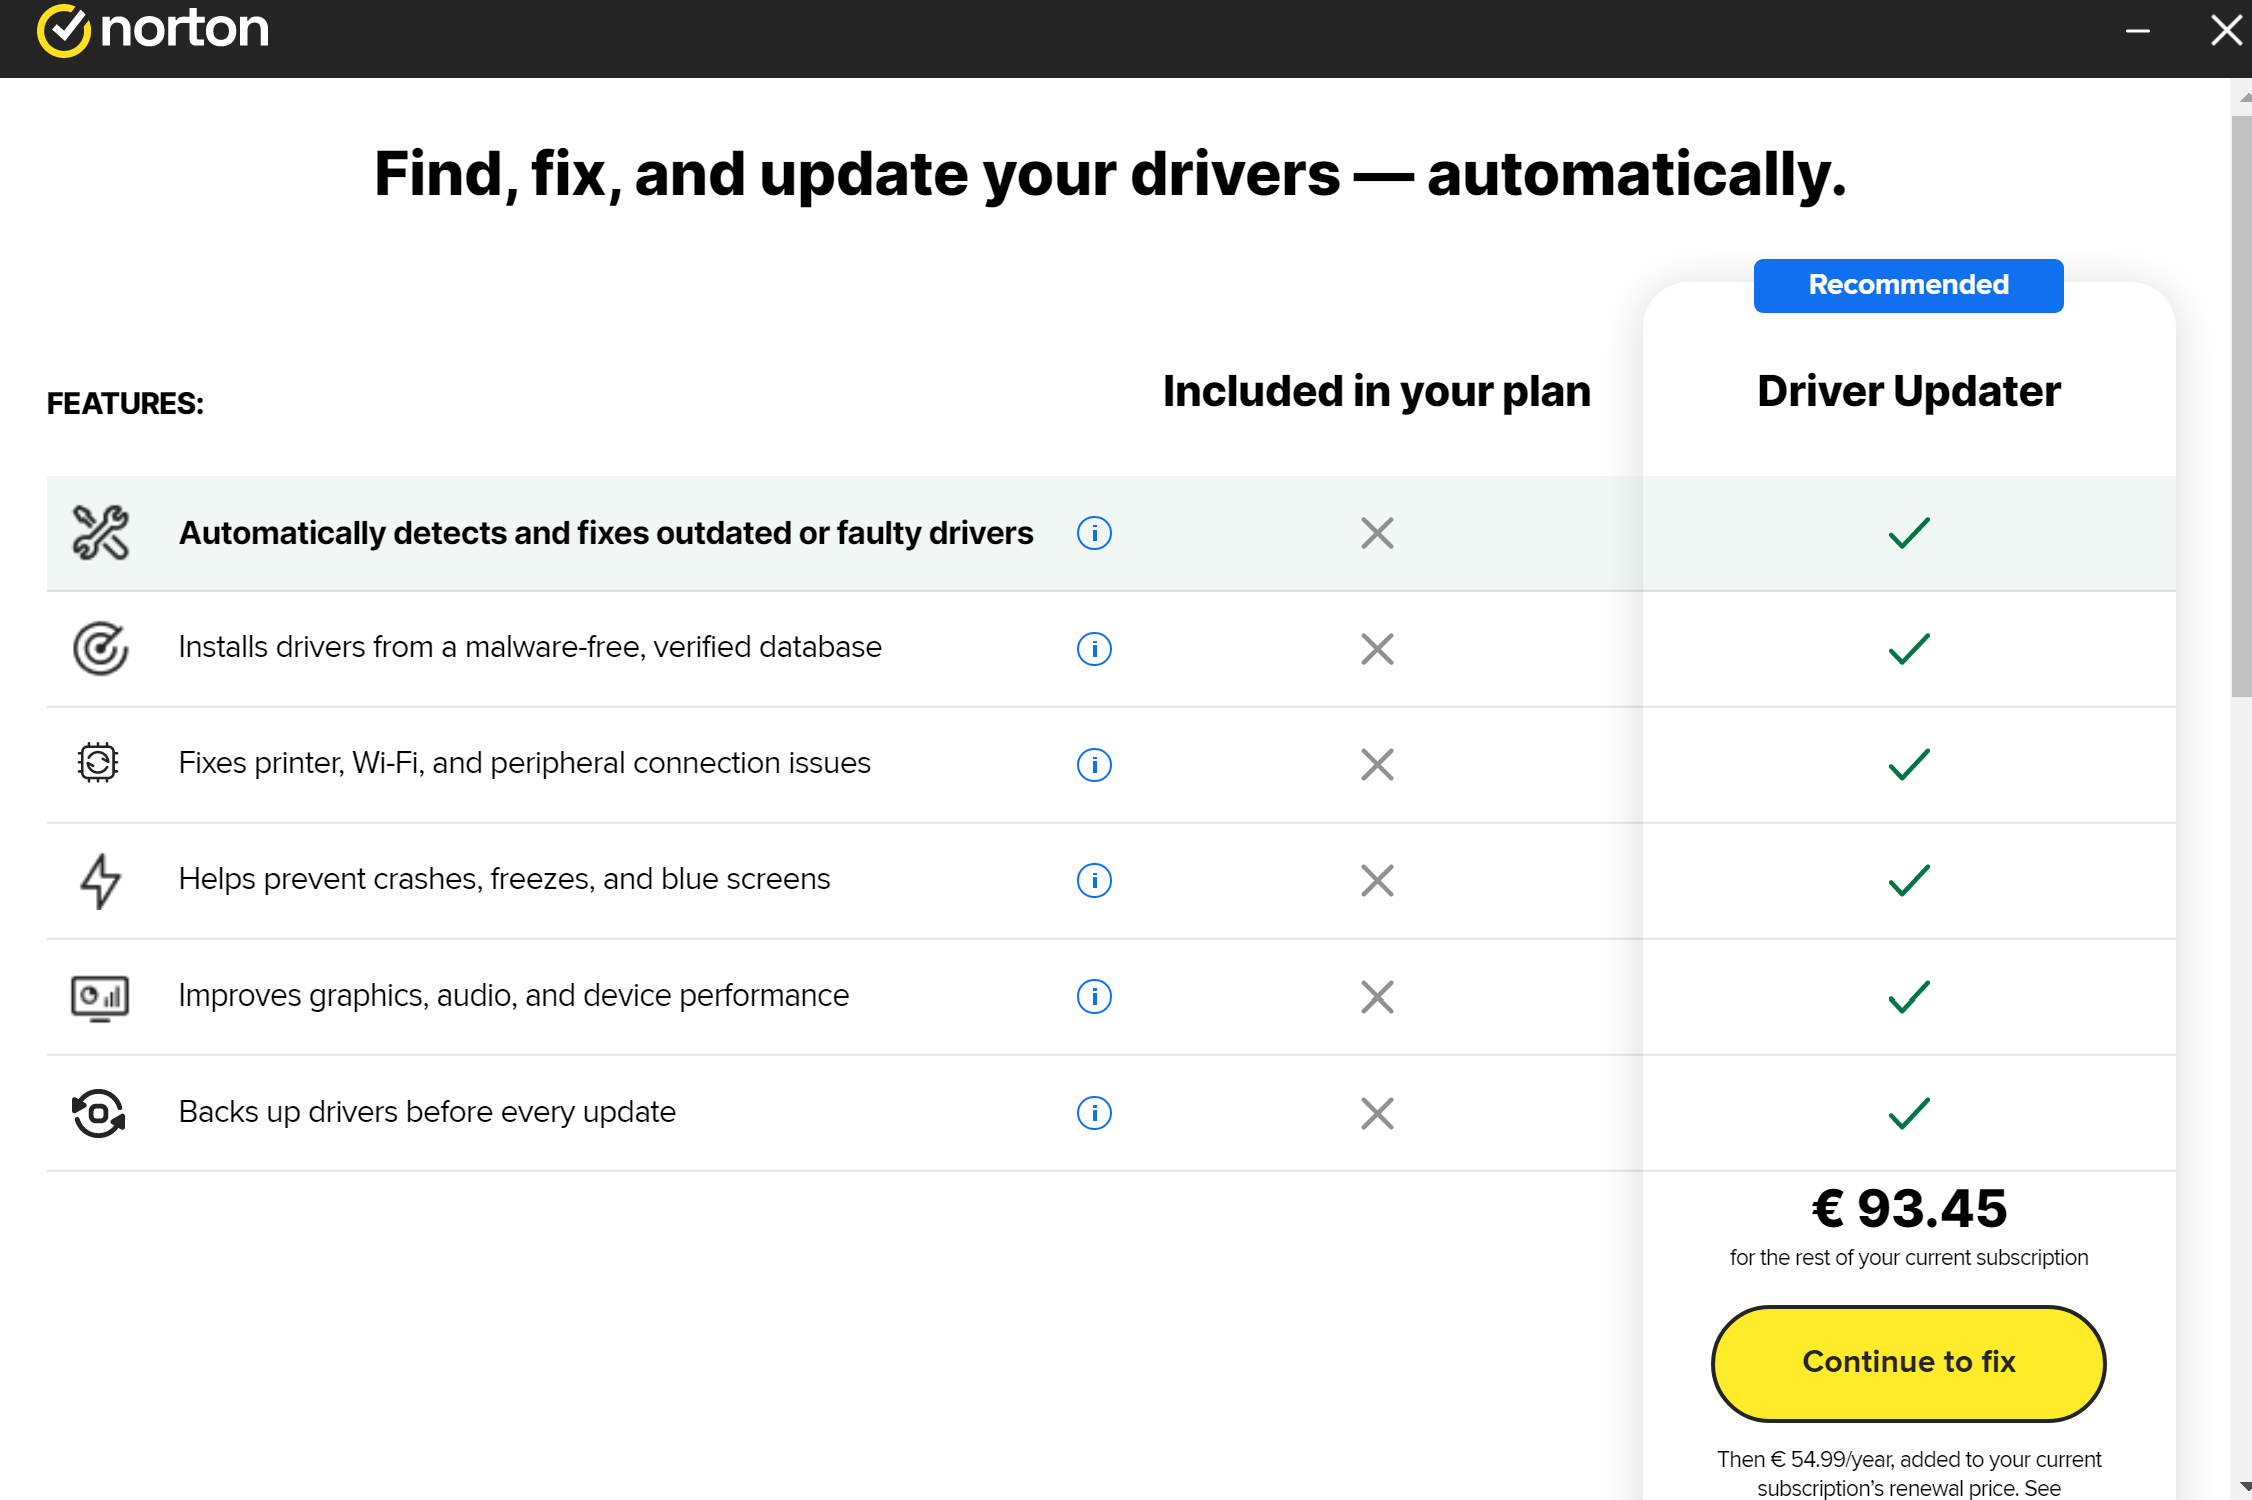Screen dimensions: 2252x1500
Task: Click the Norton logo in title bar
Action: (153, 29)
